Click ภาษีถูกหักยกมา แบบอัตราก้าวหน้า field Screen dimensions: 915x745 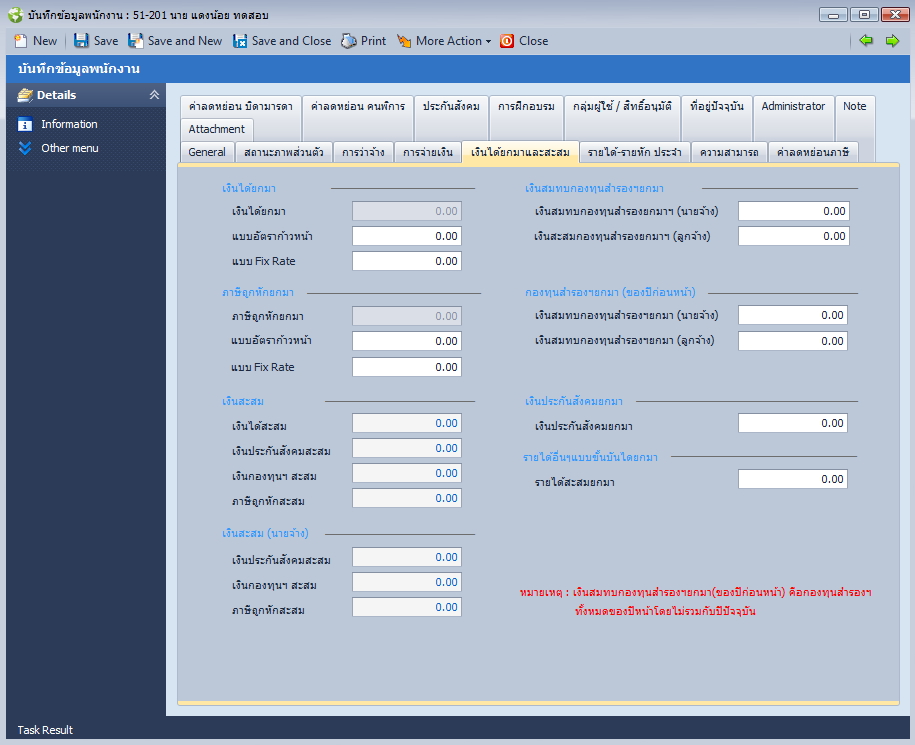407,341
